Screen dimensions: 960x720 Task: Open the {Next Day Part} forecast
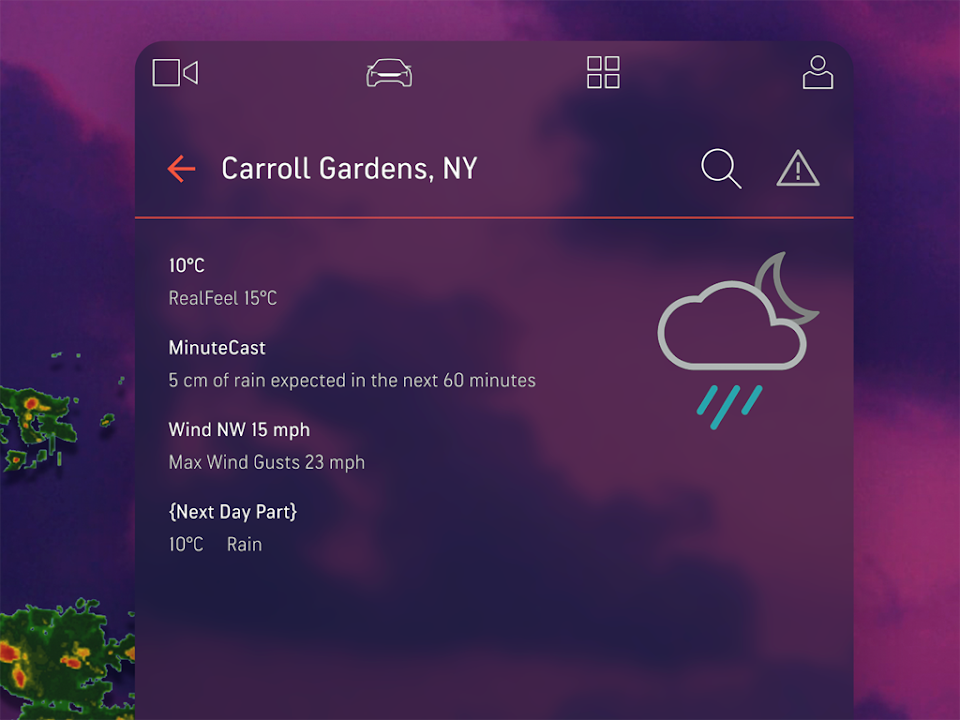pos(233,512)
